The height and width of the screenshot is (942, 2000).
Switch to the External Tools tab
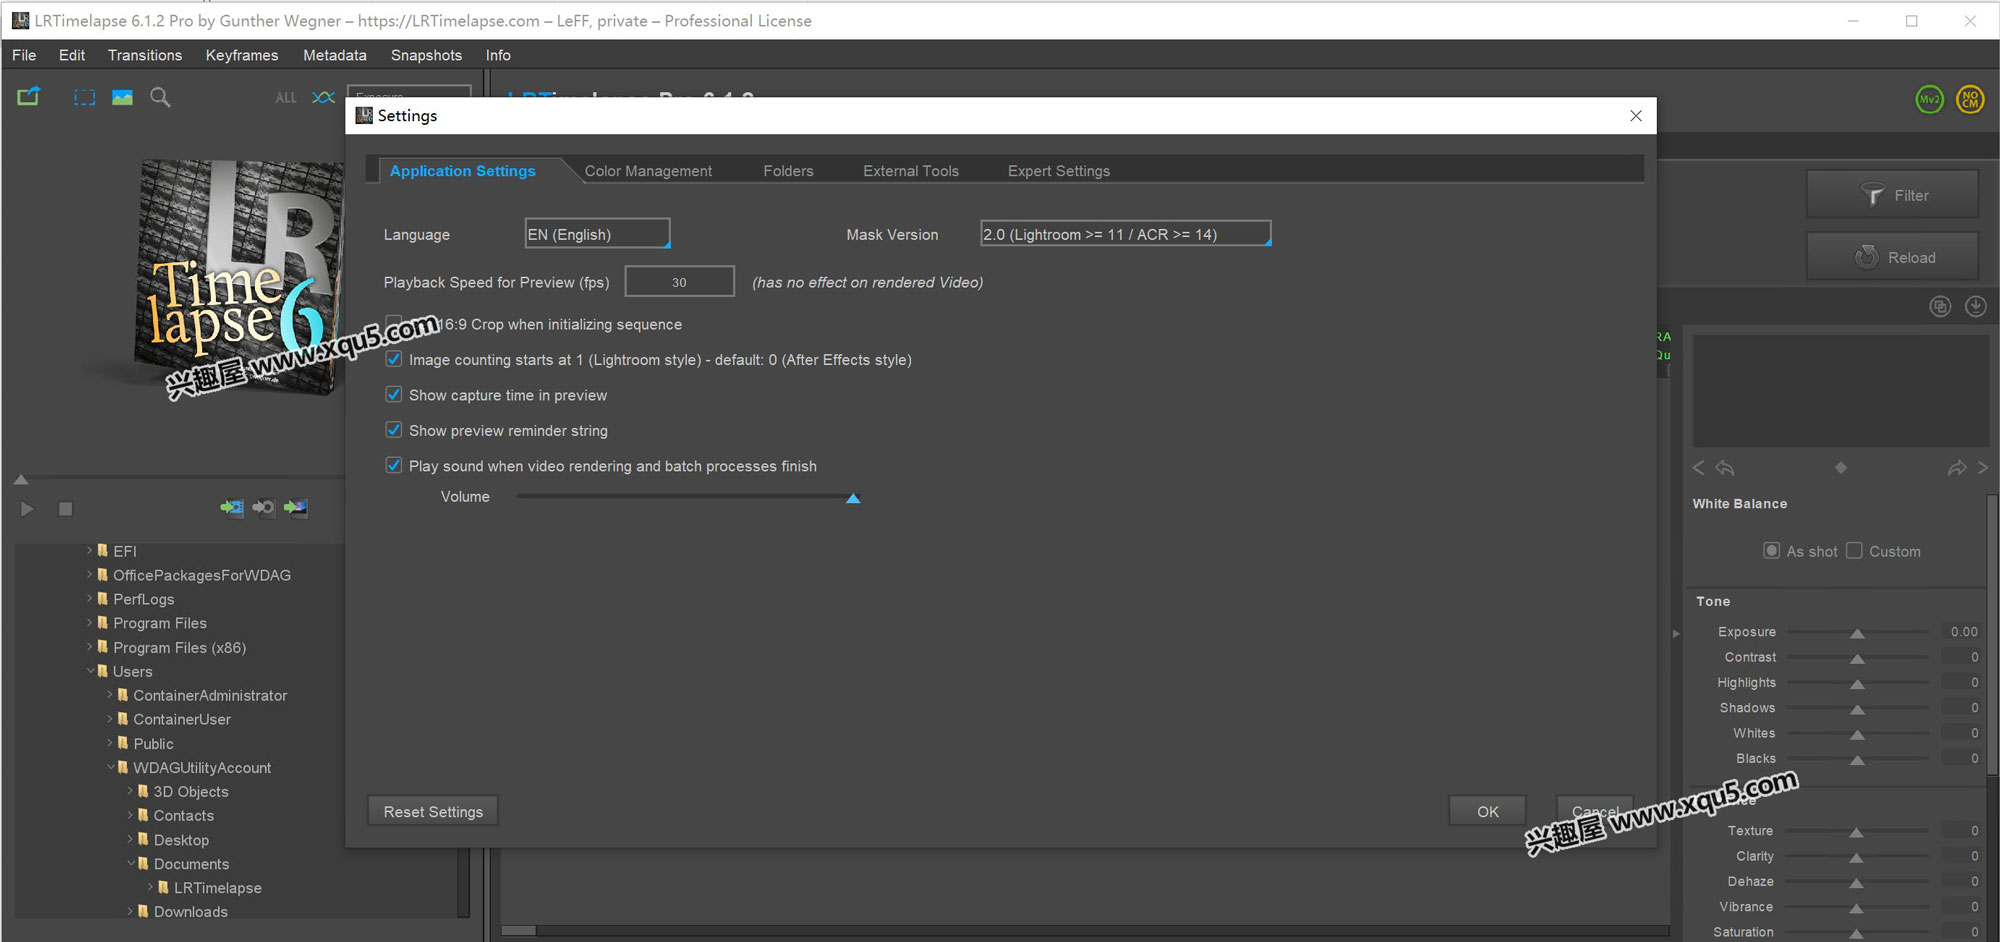911,171
